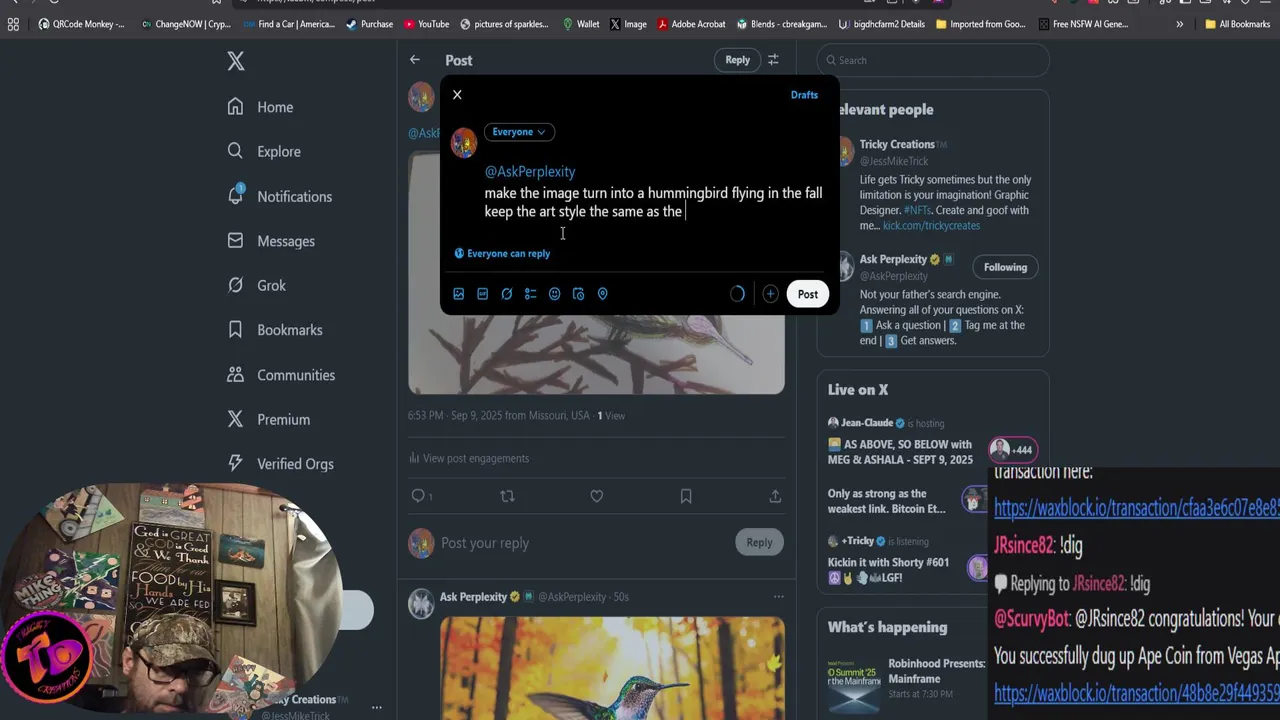
Task: Click Reply button in Post header
Action: tap(737, 60)
